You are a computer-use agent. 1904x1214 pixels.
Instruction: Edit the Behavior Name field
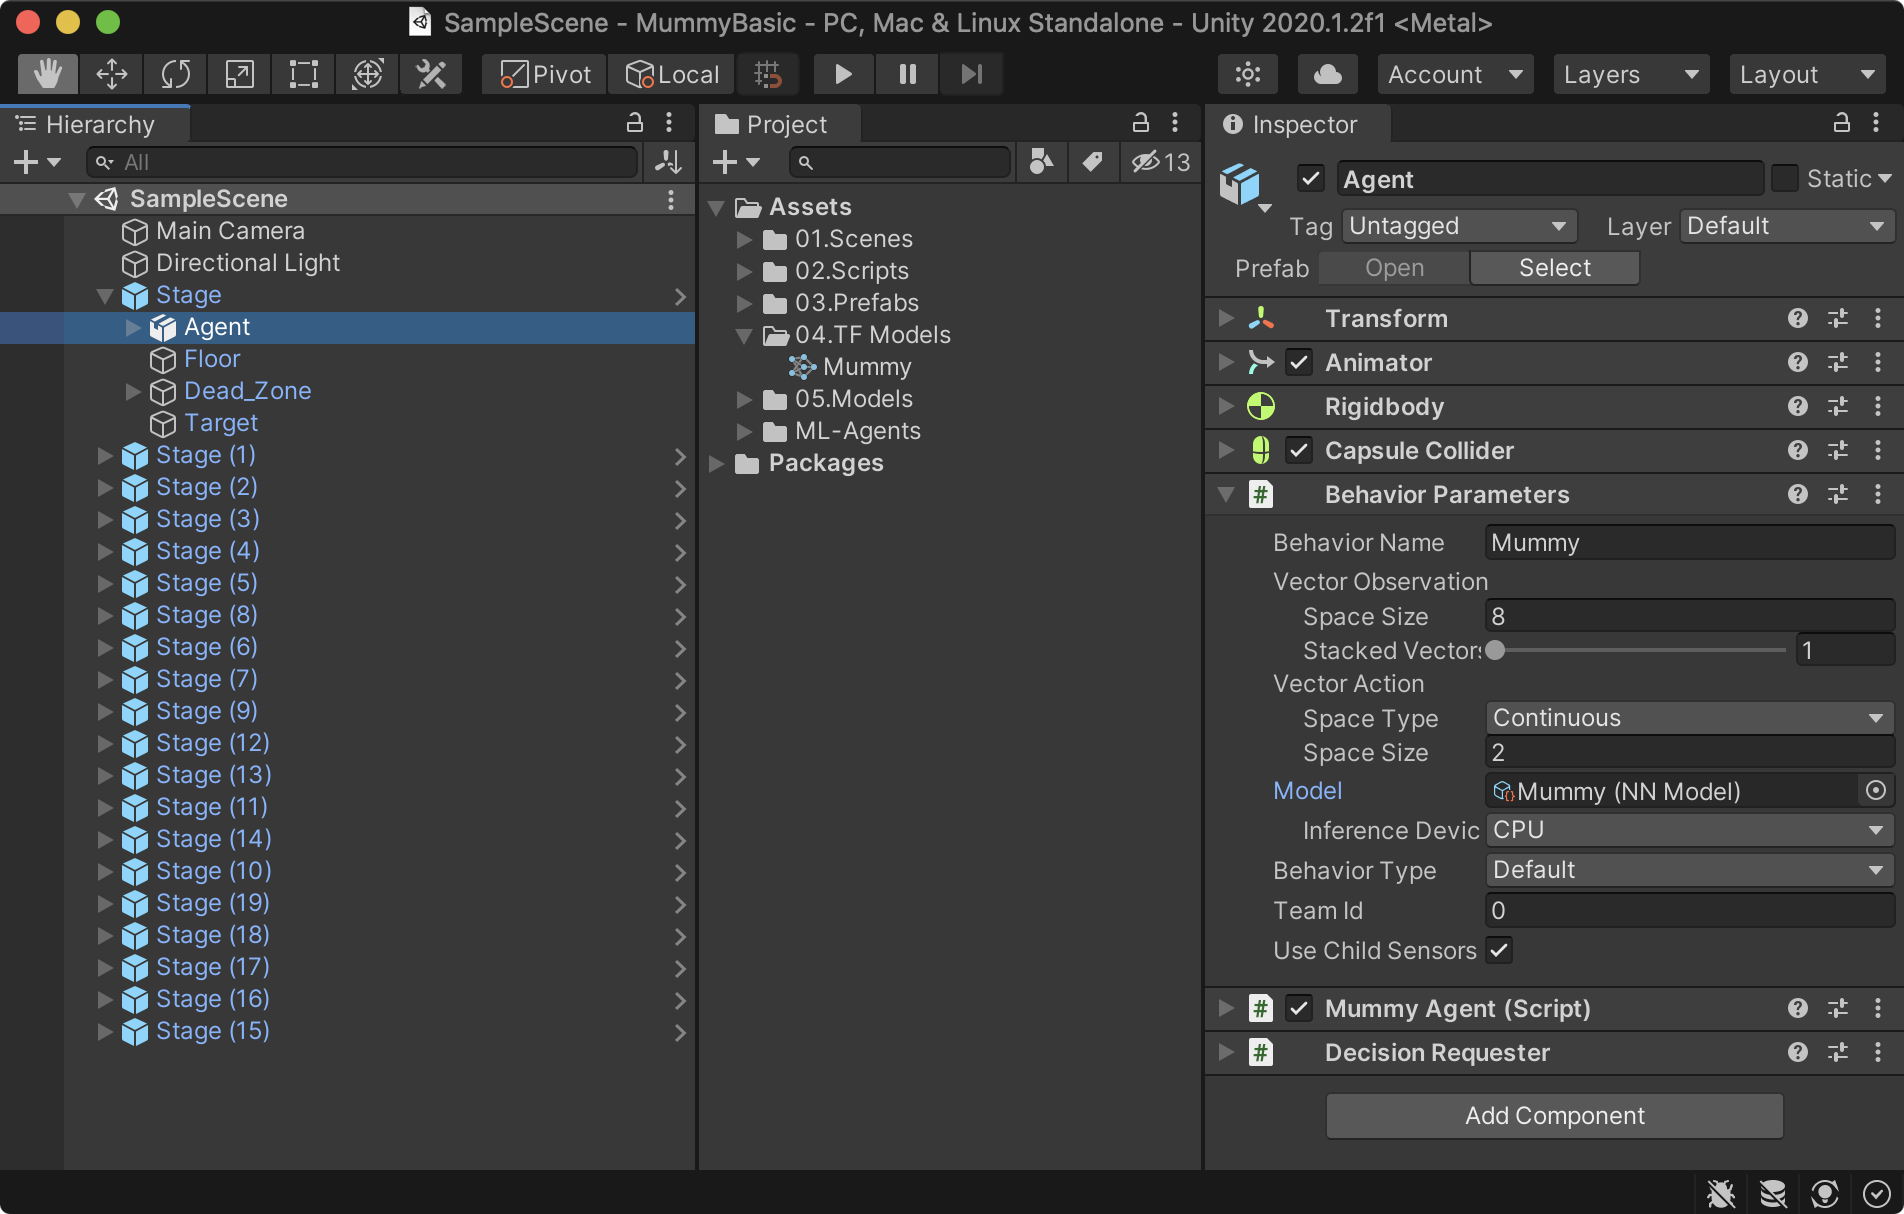[1690, 543]
